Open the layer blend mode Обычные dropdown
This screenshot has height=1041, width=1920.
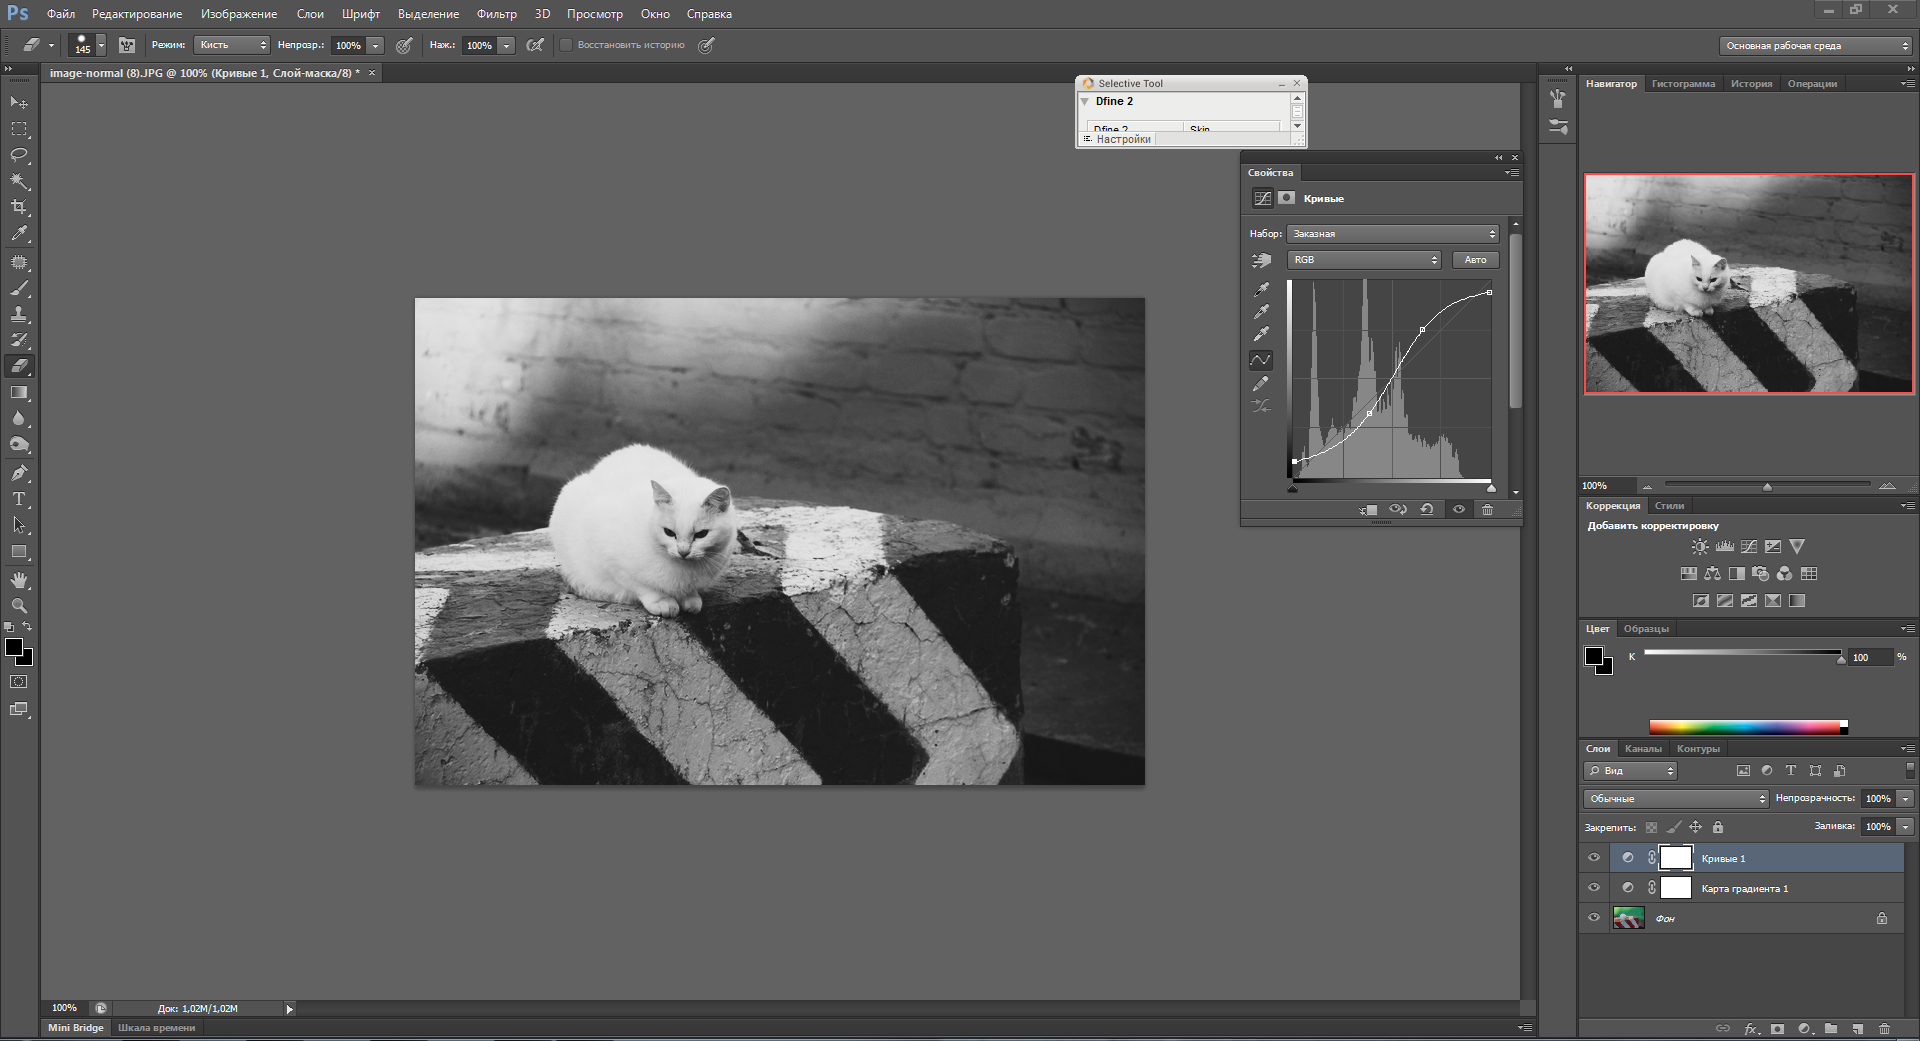coord(1675,799)
